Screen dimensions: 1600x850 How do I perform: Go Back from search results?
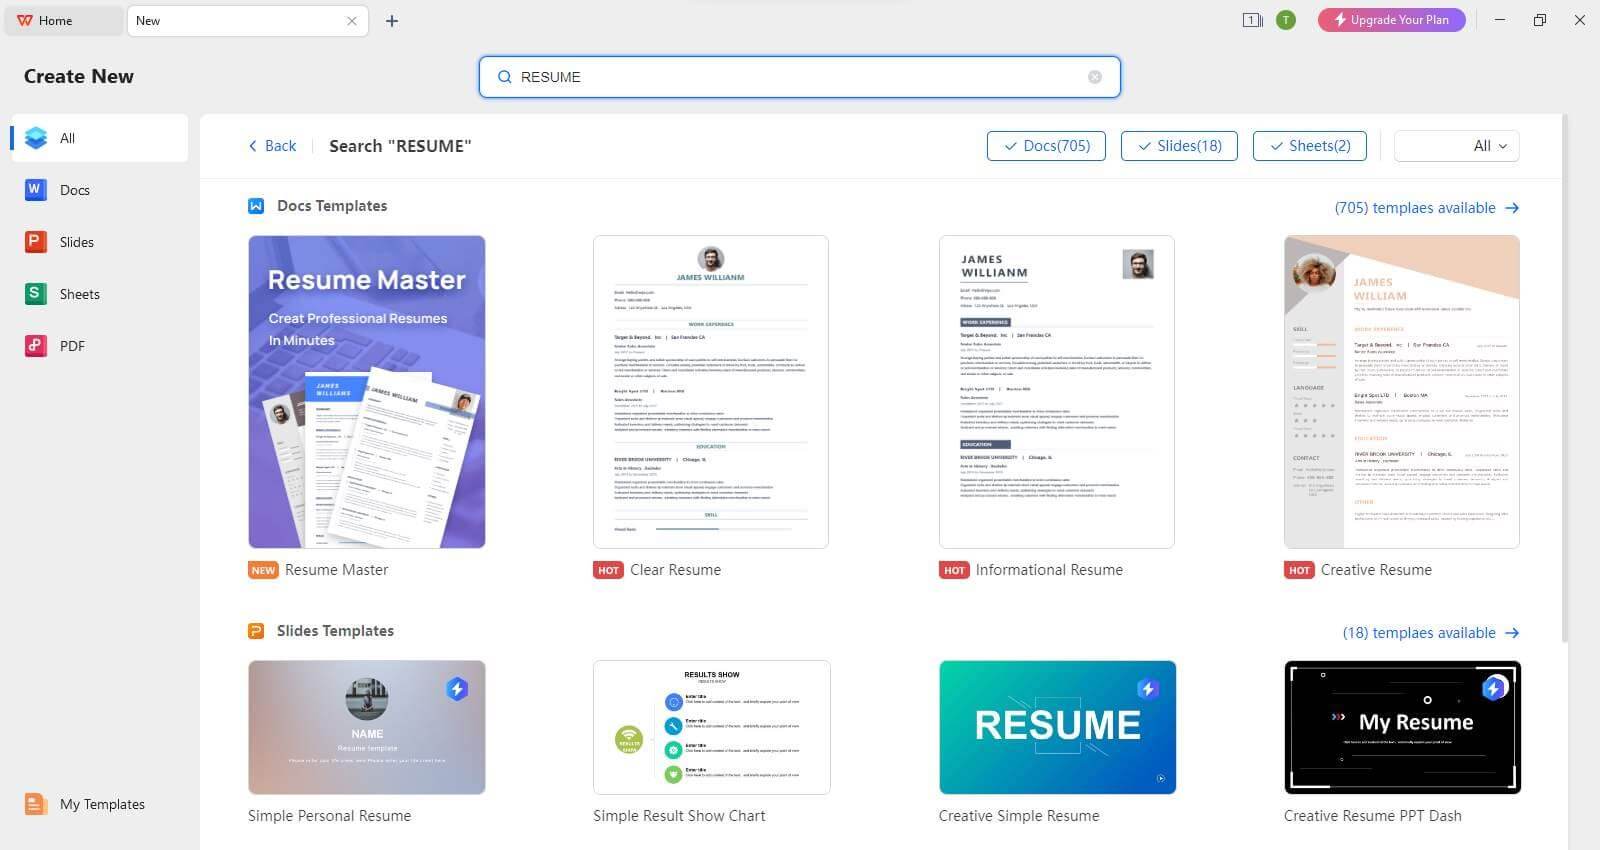(x=272, y=146)
